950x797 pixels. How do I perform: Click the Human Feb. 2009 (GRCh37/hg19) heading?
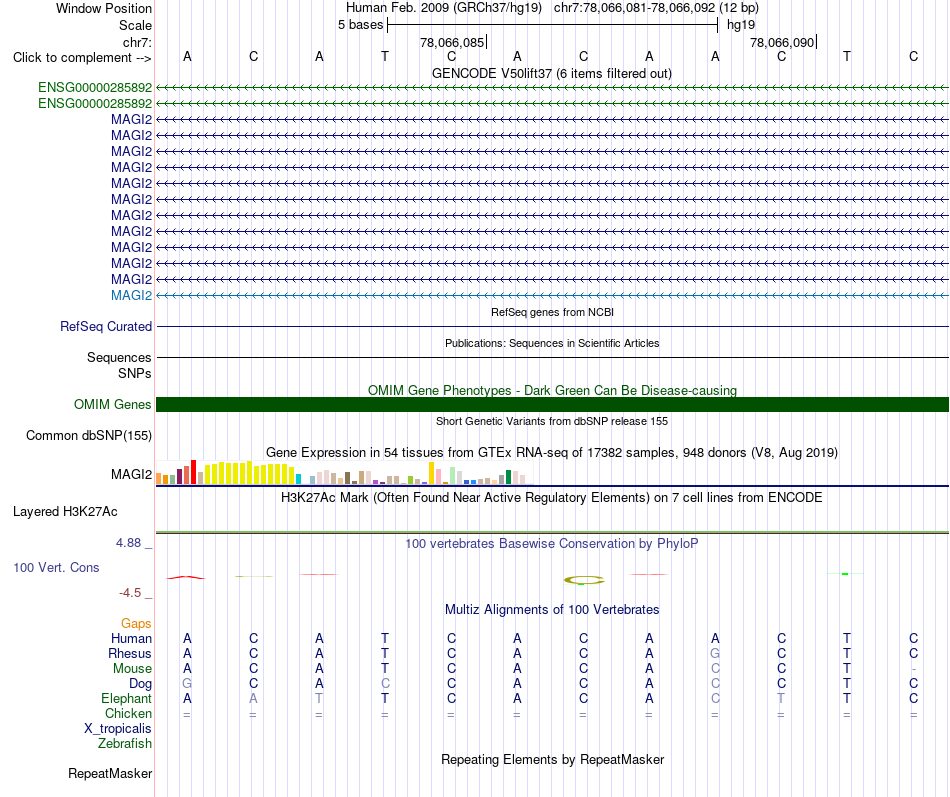446,8
